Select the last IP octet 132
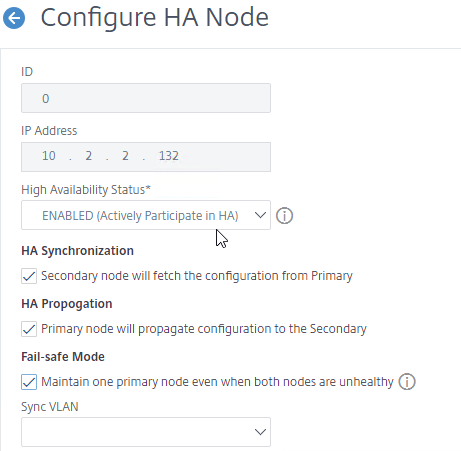This screenshot has width=461, height=451. point(169,156)
